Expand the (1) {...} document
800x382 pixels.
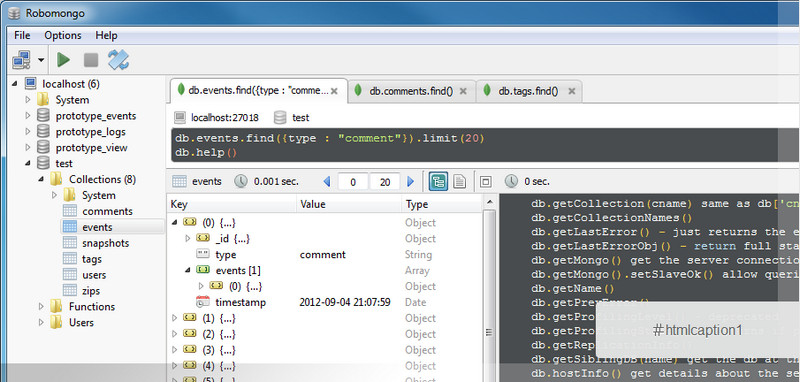174,318
